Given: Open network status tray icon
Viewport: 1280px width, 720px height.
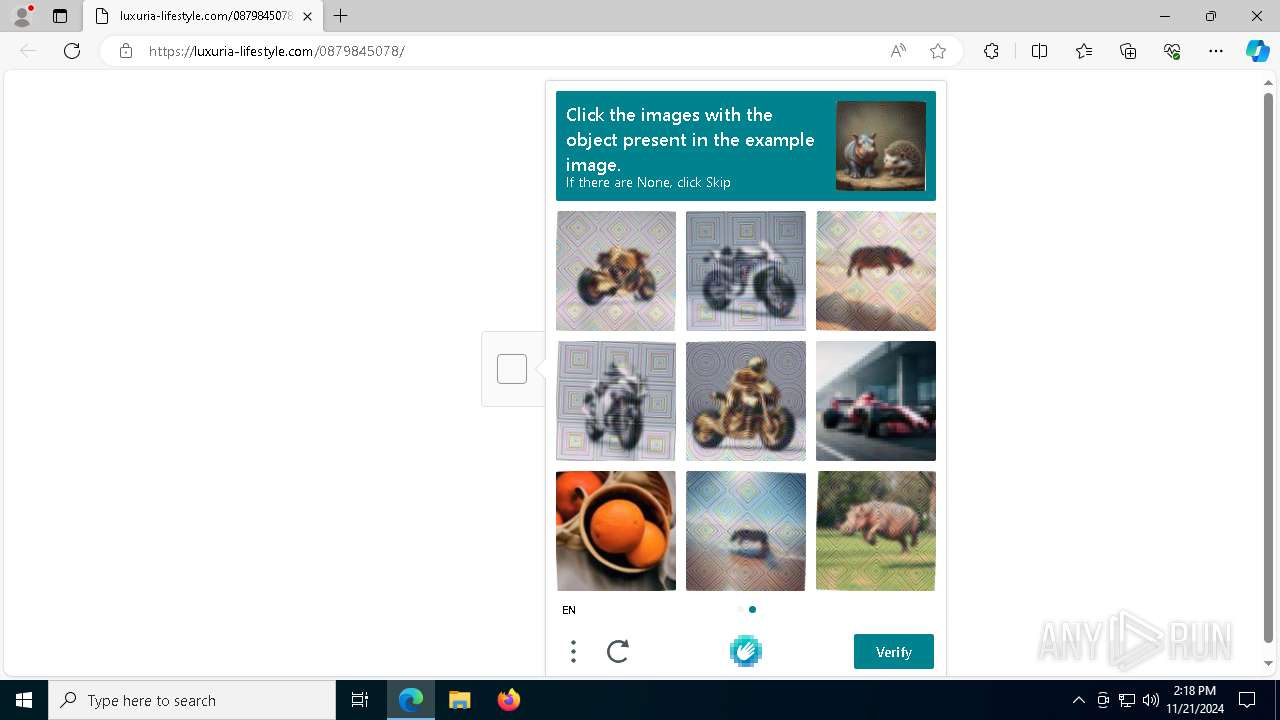Looking at the screenshot, I should [1127, 700].
